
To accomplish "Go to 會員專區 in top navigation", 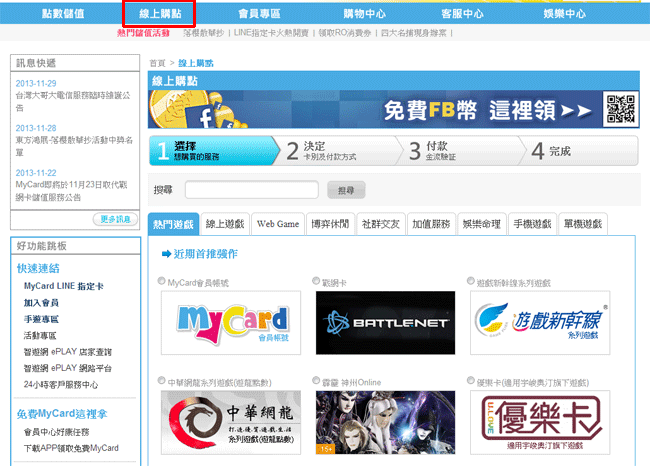I will tap(260, 14).
